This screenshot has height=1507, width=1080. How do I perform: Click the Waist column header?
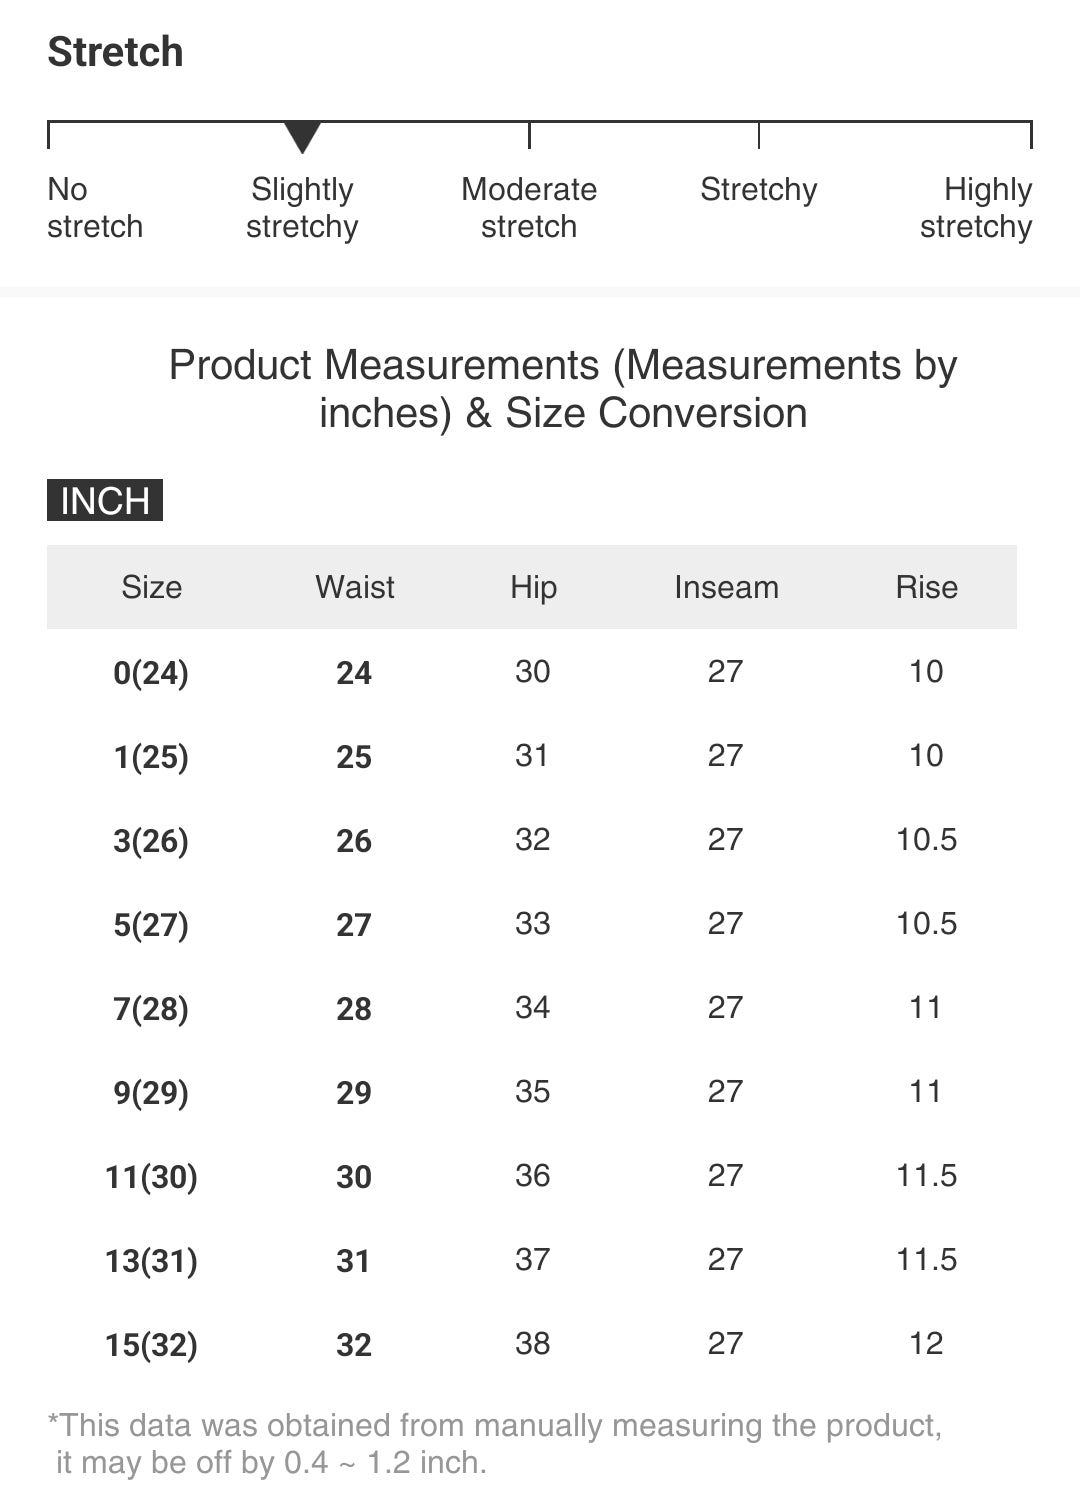(x=355, y=587)
